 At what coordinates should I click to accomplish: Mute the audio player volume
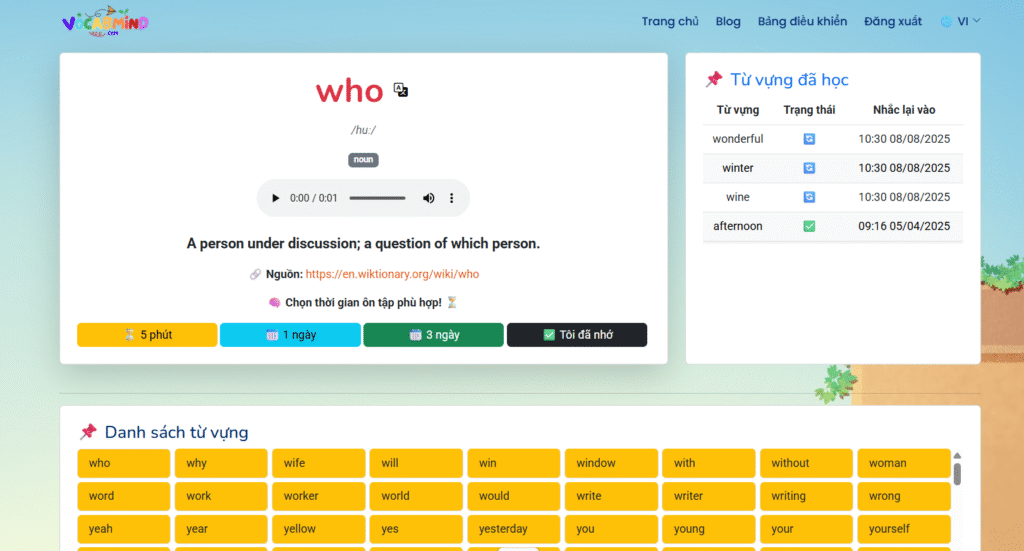(x=429, y=198)
